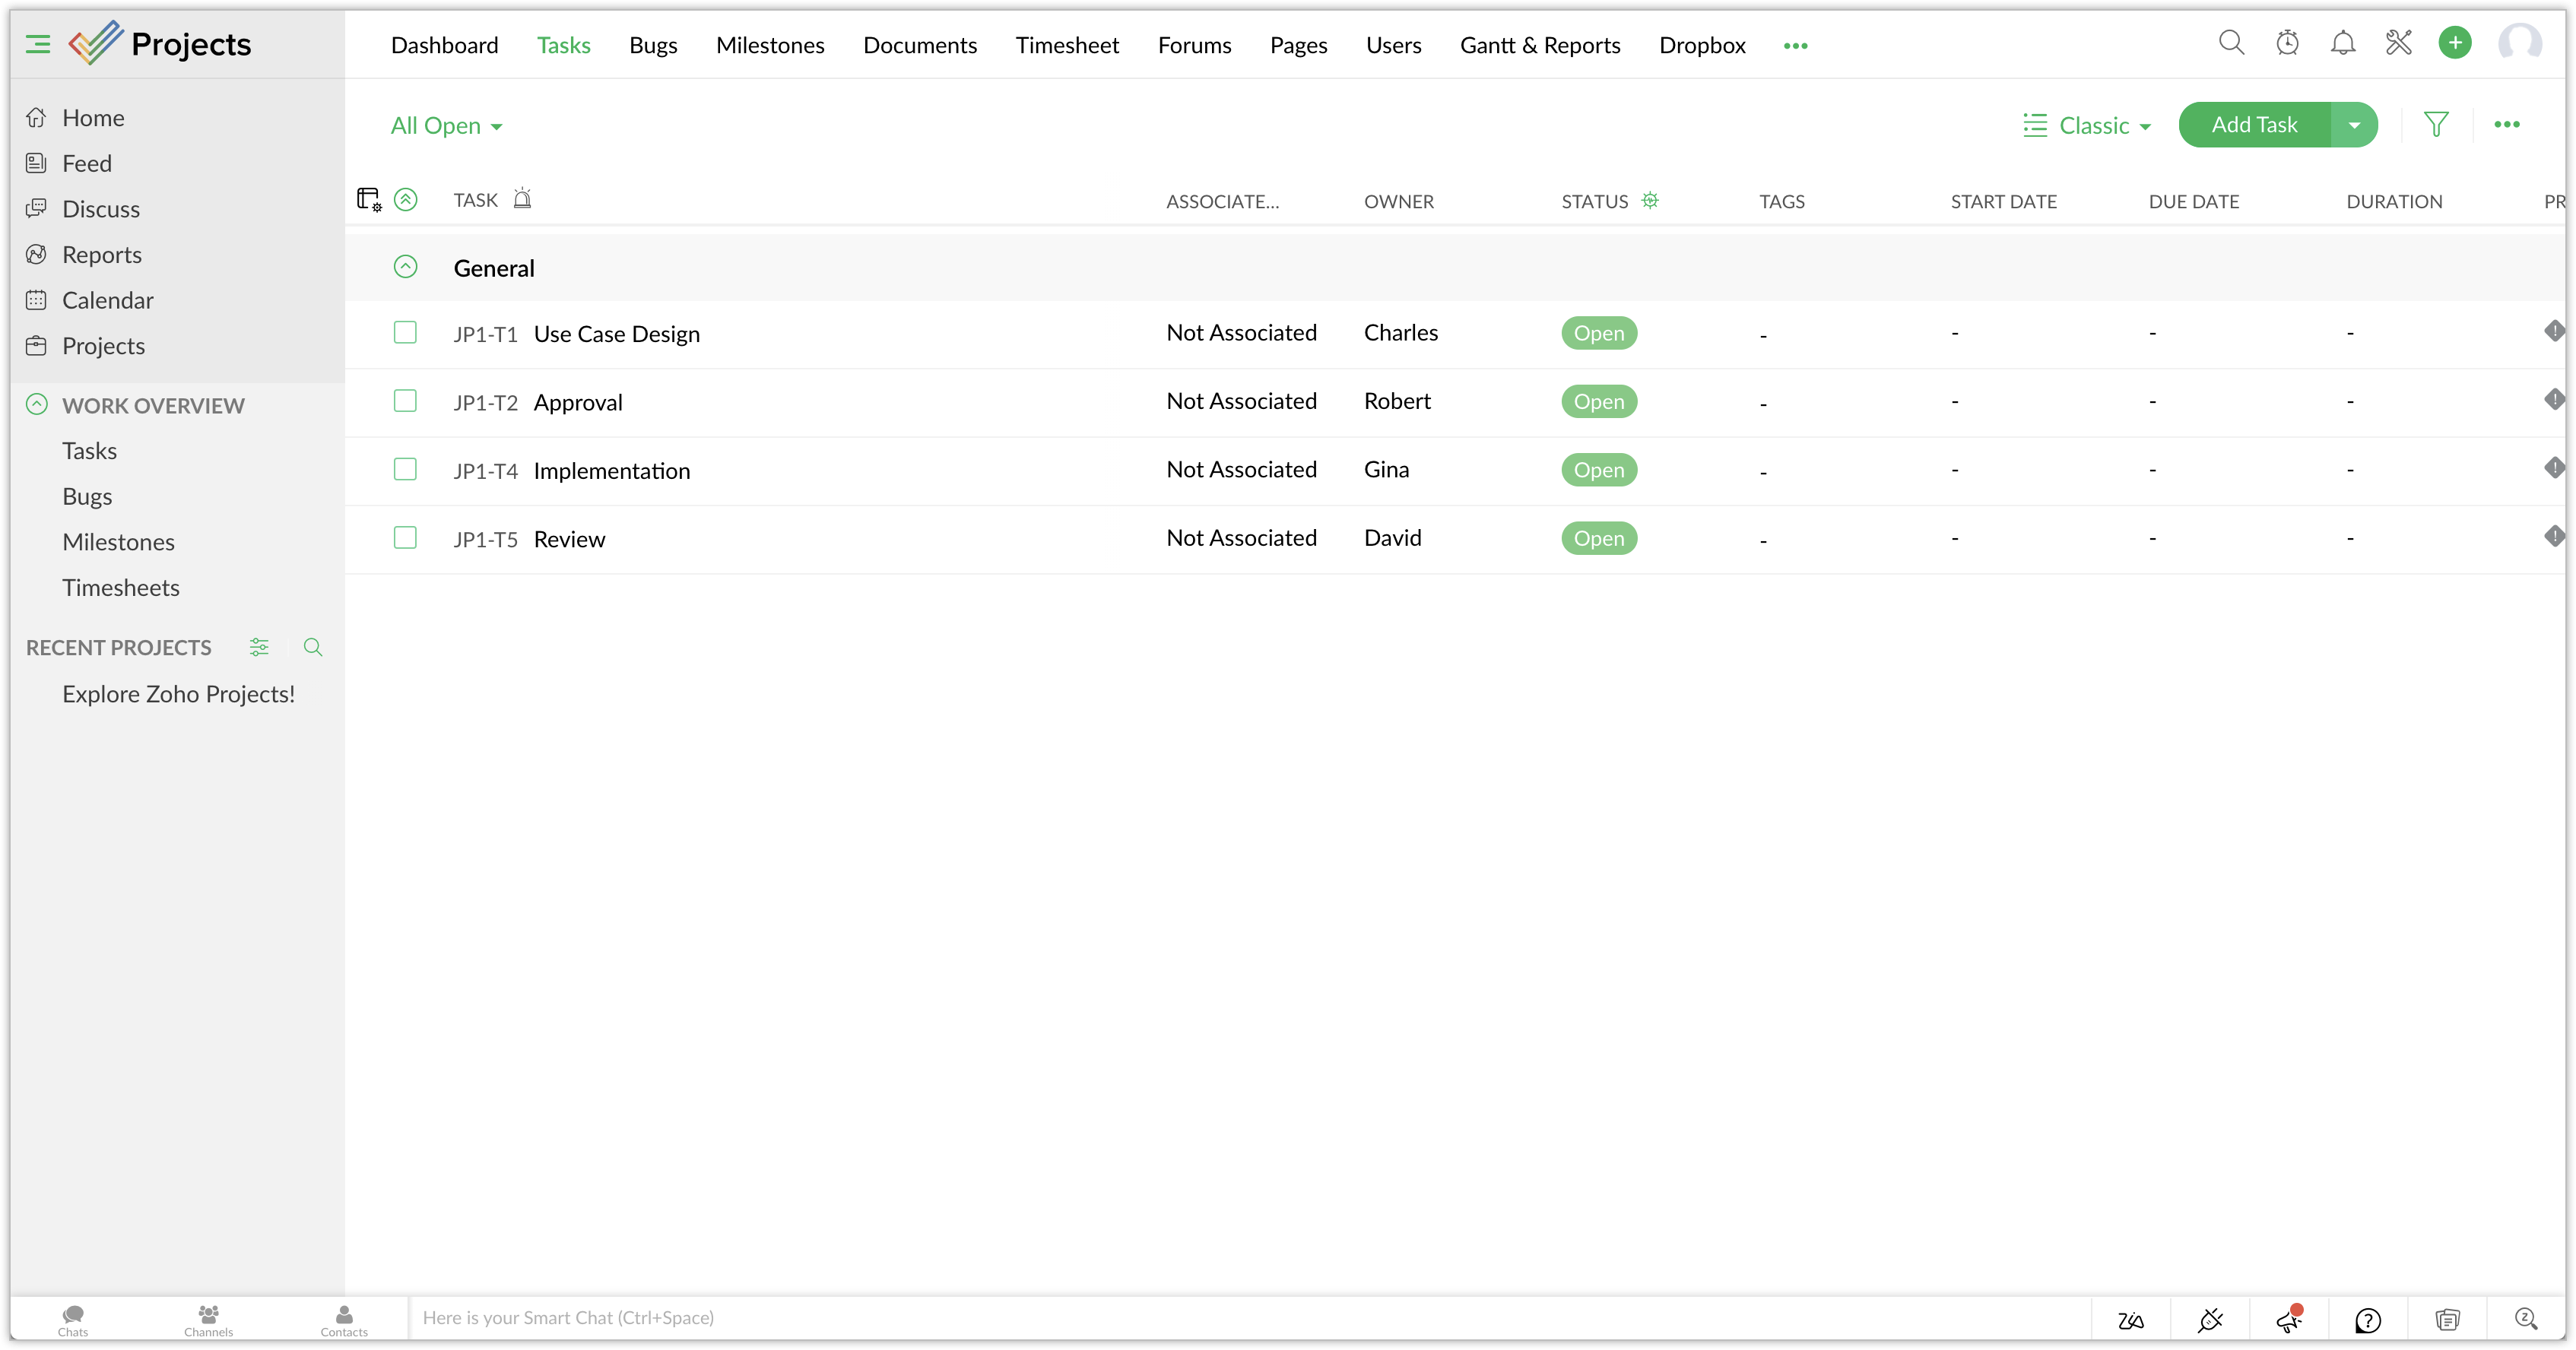This screenshot has width=2576, height=1350.
Task: Open the Gantt & Reports tab
Action: tap(1539, 45)
